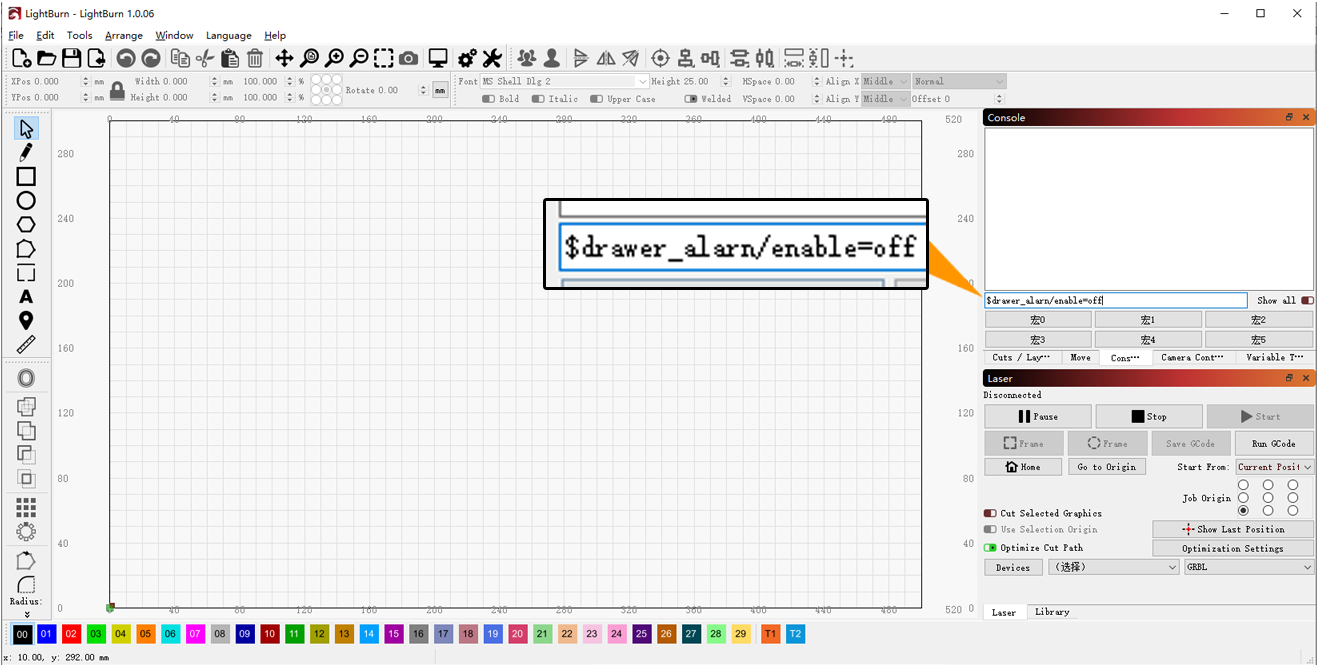Toggle the Welded switch
Image resolution: width=1318 pixels, height=665 pixels.
691,99
